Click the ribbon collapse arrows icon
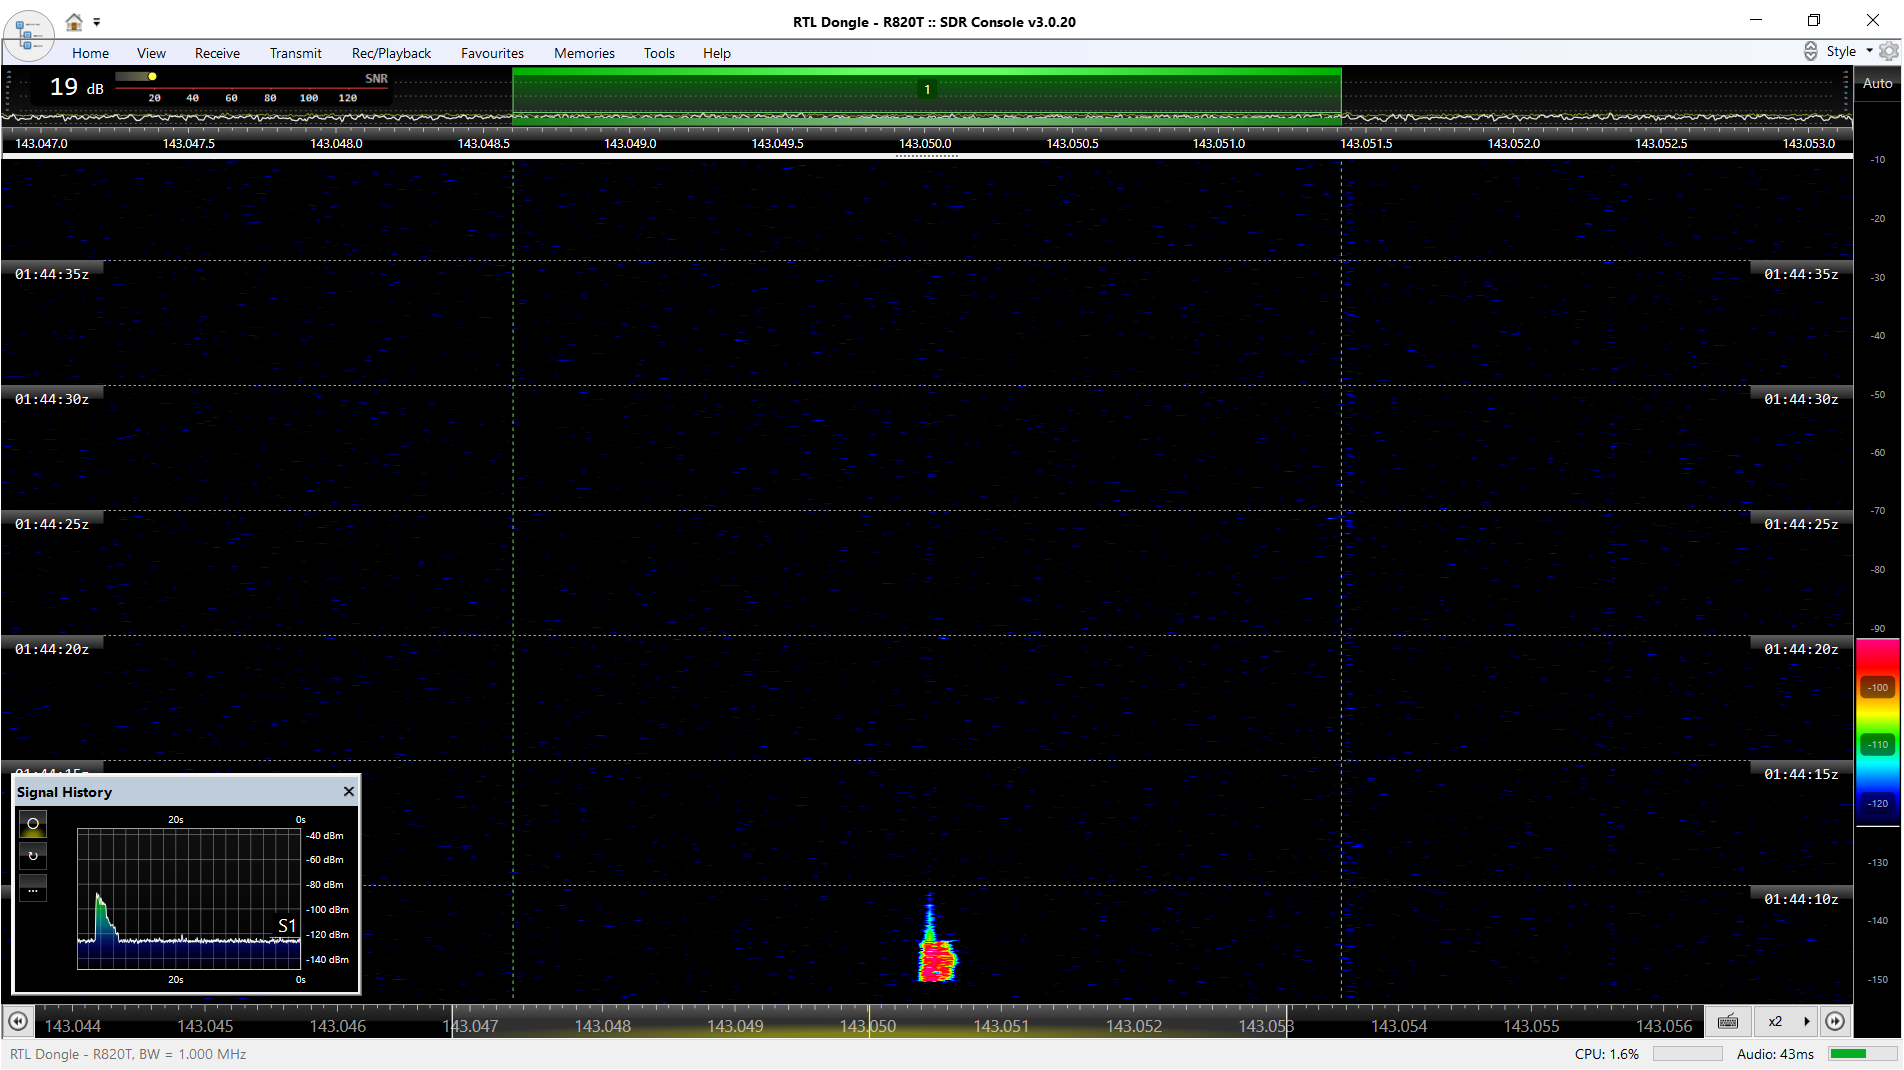The image size is (1904, 1070). click(1810, 51)
